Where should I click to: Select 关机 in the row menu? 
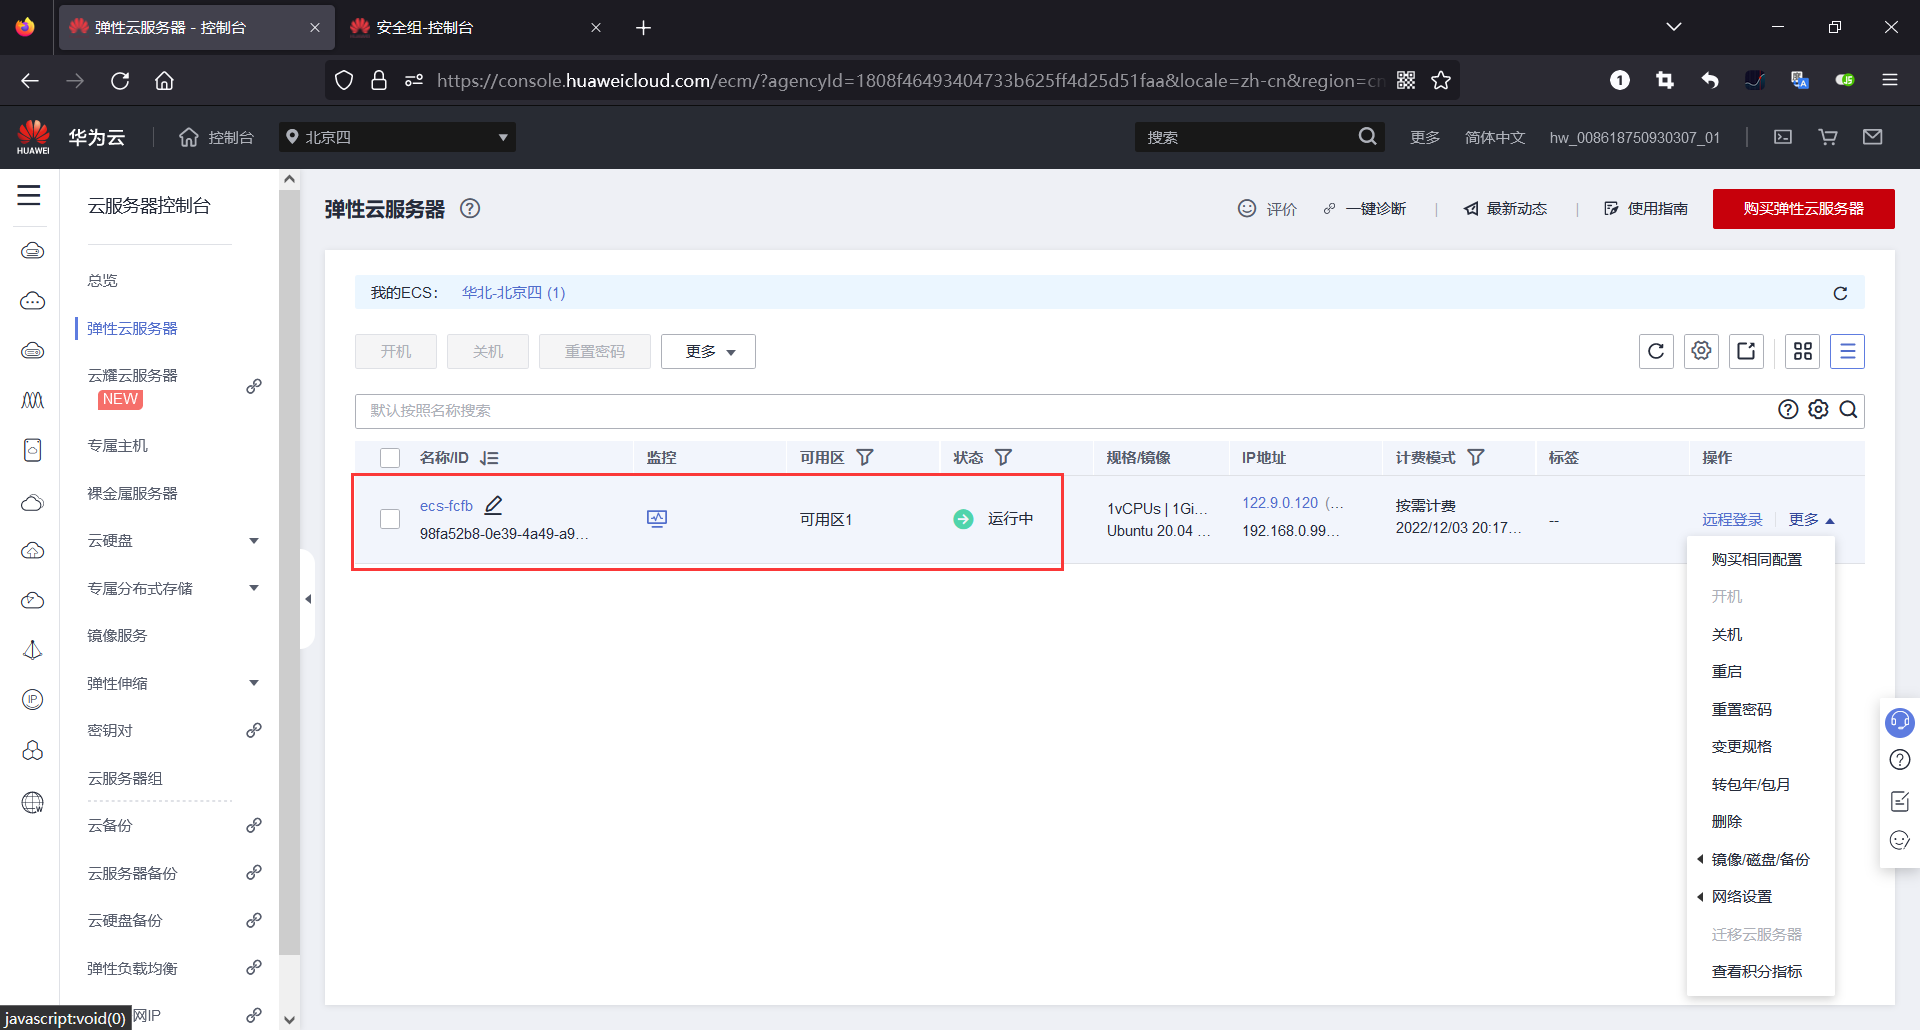1727,635
